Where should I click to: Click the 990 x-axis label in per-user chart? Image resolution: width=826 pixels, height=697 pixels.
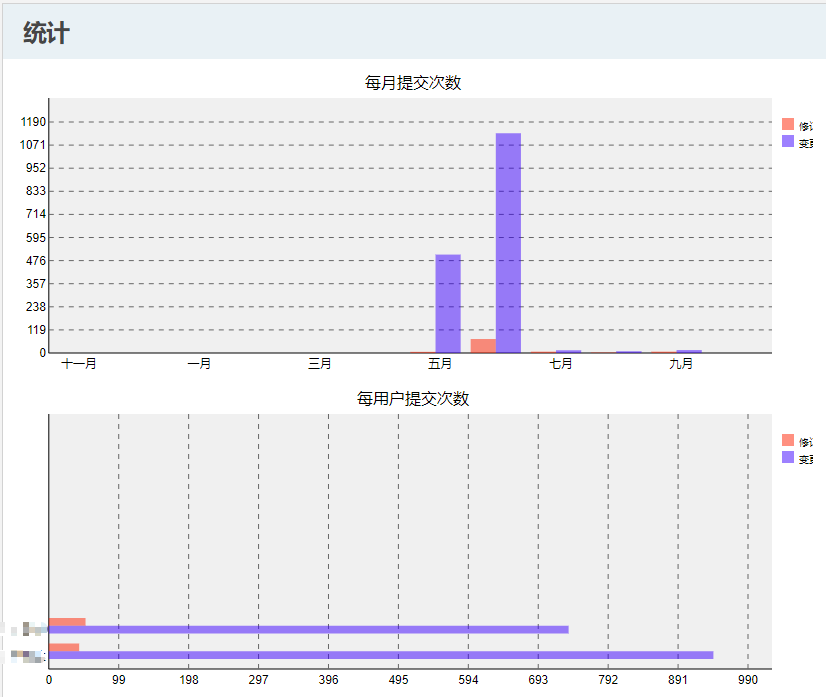[x=748, y=680]
